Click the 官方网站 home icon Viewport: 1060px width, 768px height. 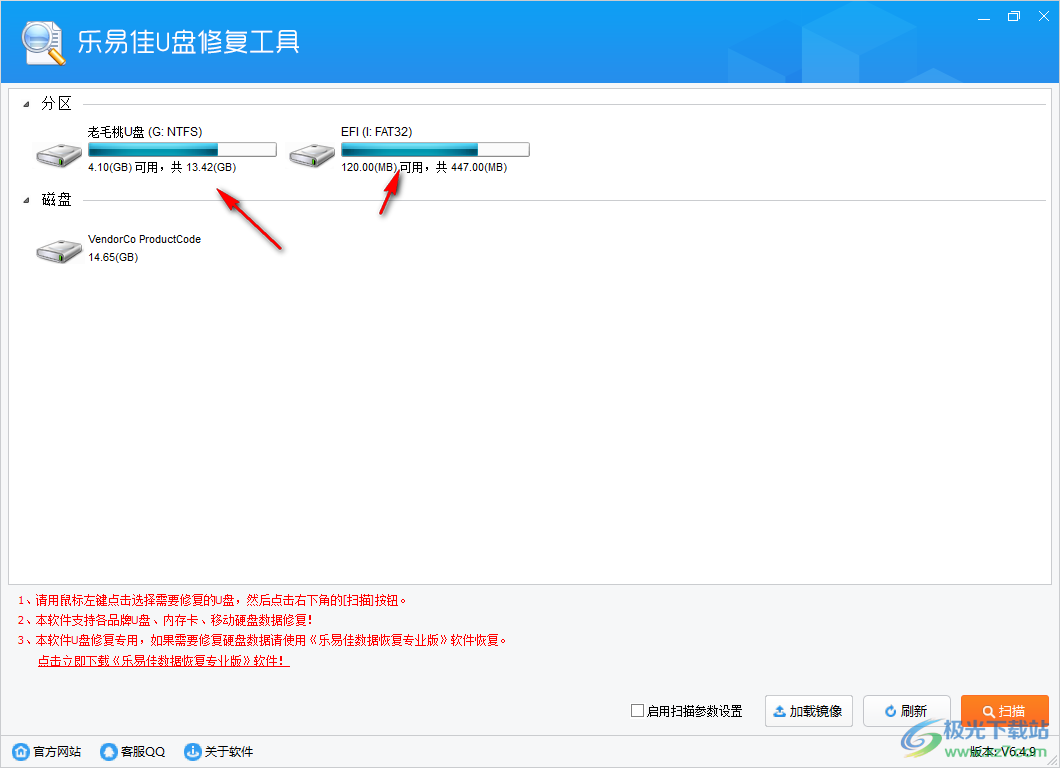20,751
